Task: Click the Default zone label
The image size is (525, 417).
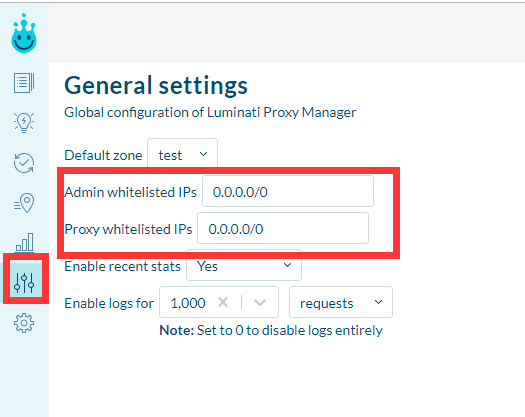Action: point(103,155)
